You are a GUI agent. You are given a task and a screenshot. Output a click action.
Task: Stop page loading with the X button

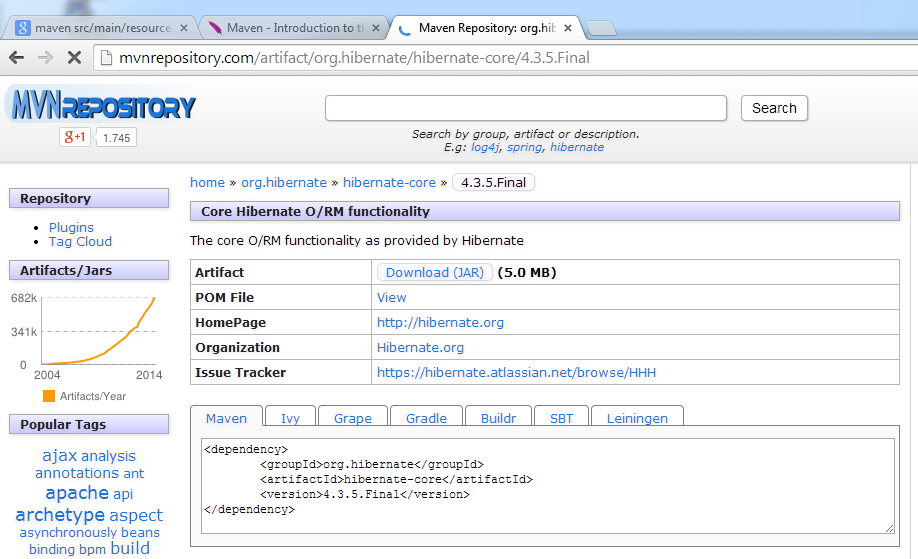74,57
